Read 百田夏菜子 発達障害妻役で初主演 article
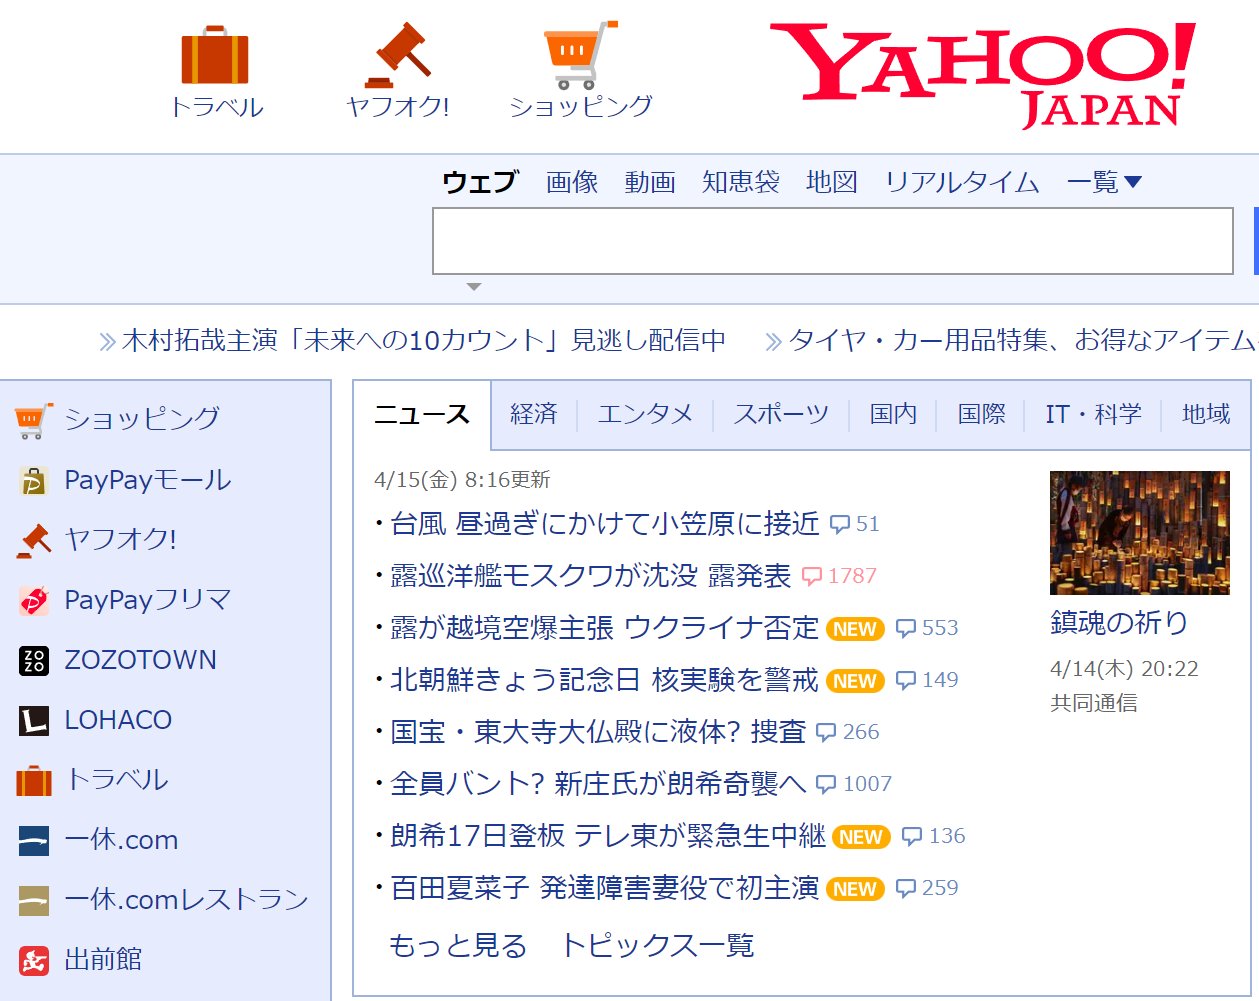The image size is (1259, 1001). [605, 888]
